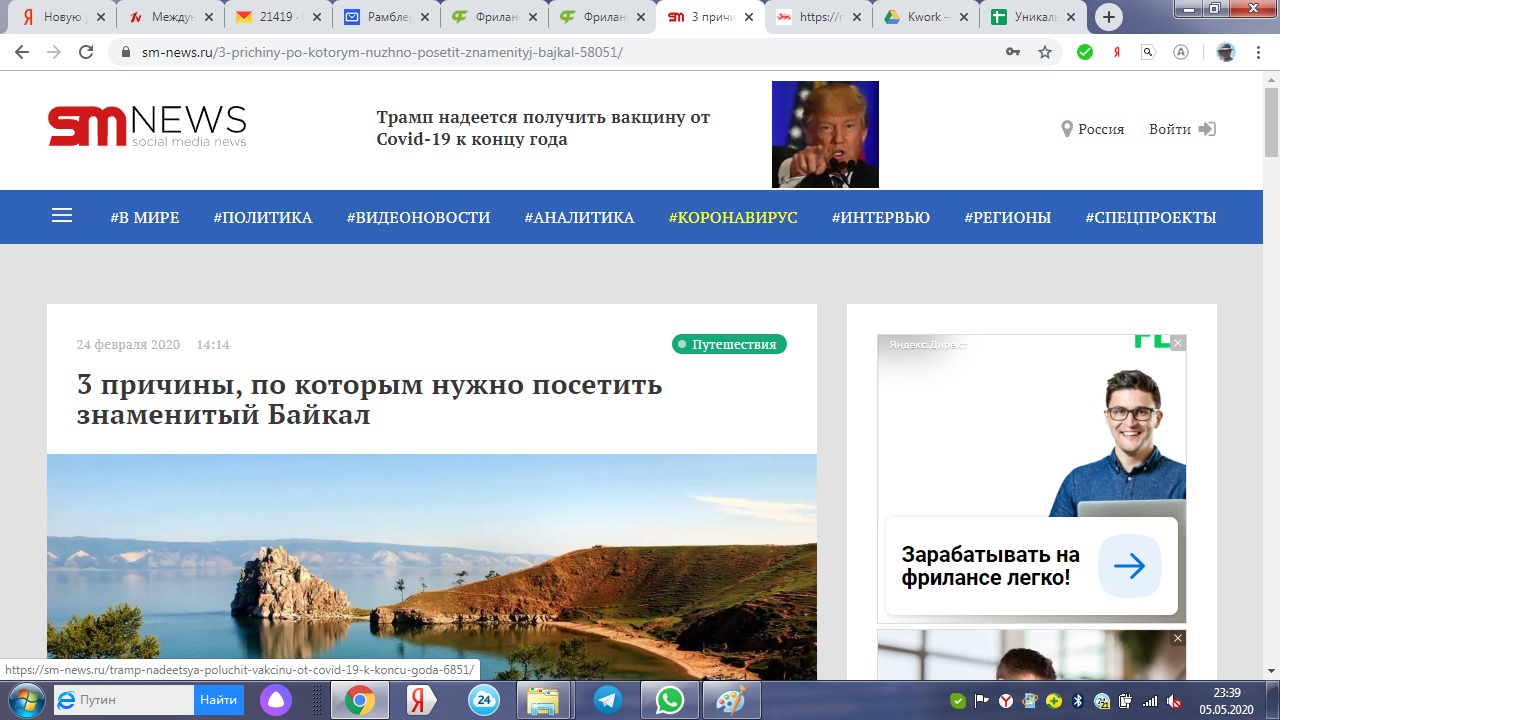
Task: Click the muted volume tray icon
Action: pyautogui.click(x=1174, y=701)
